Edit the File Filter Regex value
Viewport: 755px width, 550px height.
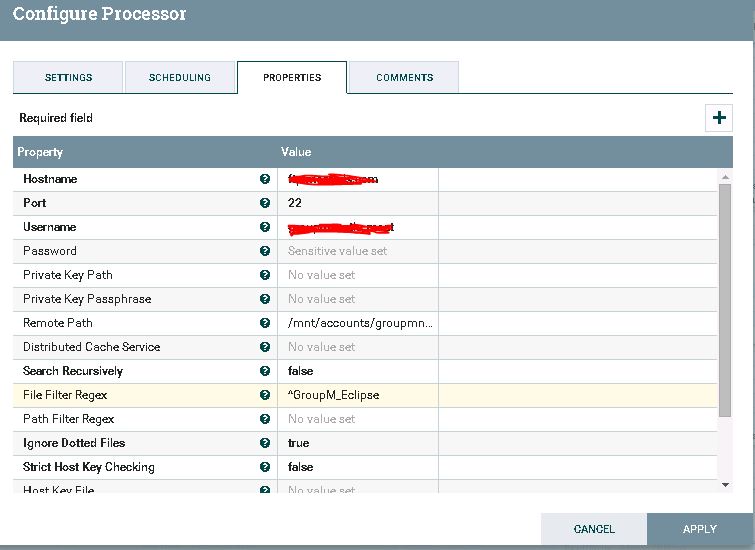tap(358, 395)
